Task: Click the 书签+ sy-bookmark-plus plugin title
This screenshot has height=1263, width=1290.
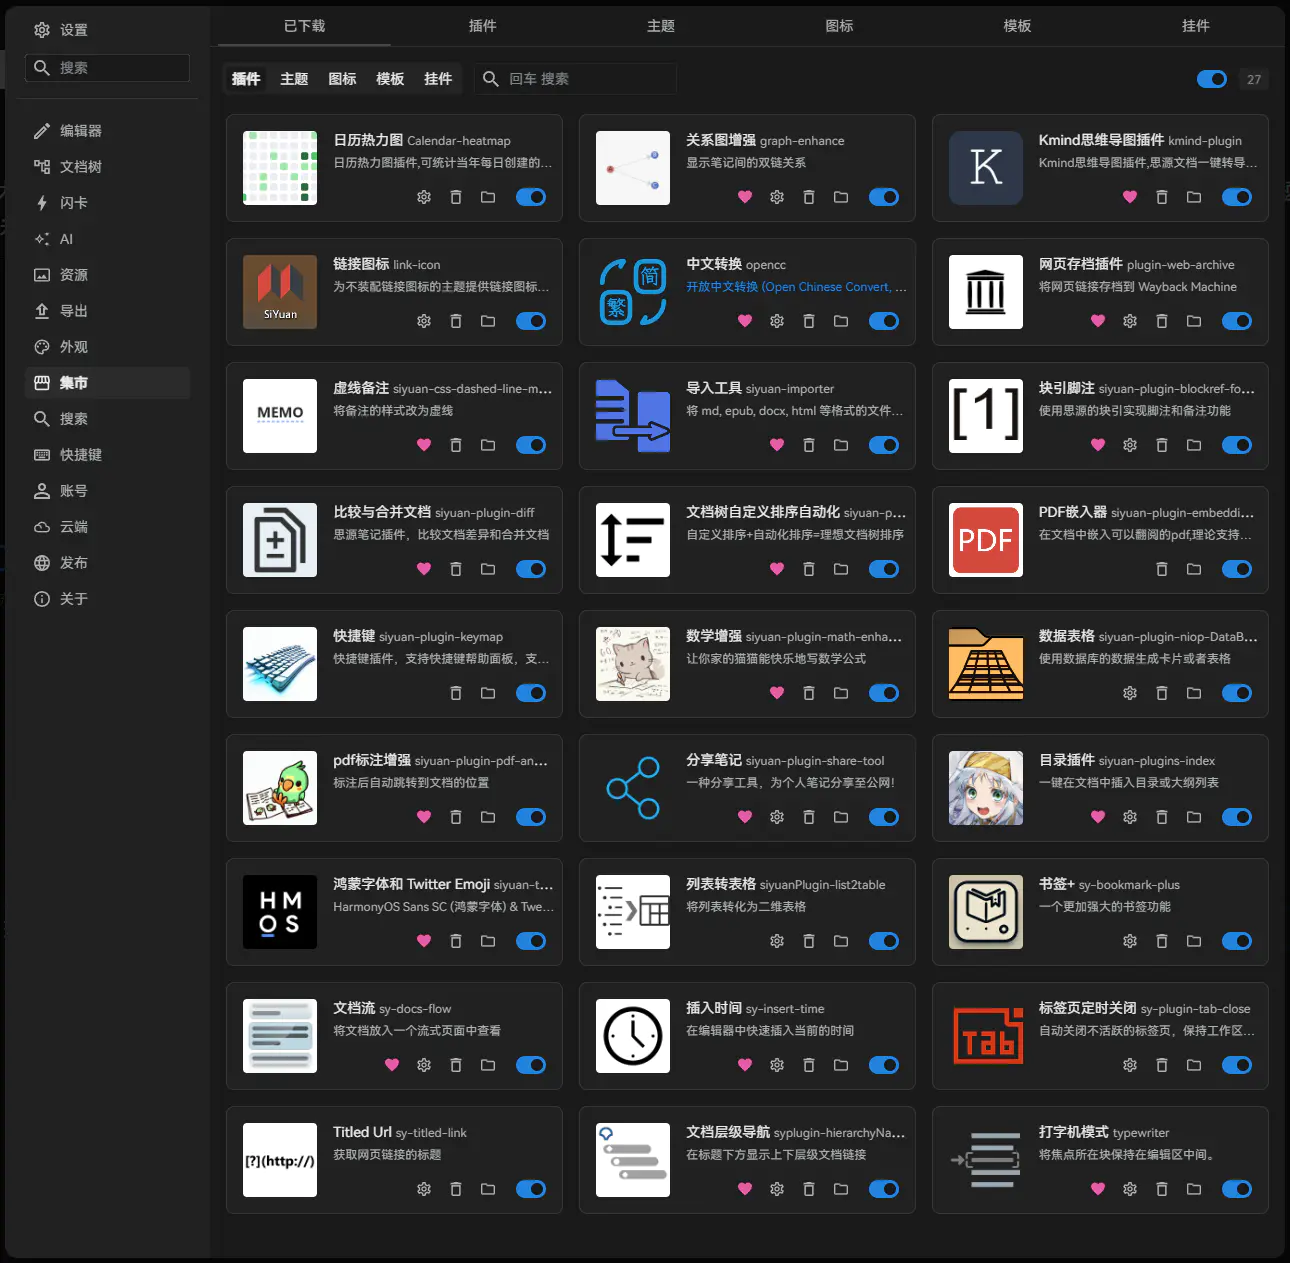Action: tap(1109, 884)
